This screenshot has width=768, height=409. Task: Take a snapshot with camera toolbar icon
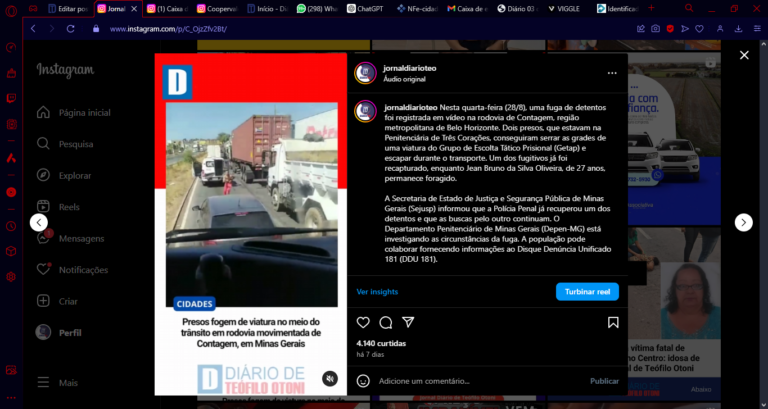click(655, 29)
